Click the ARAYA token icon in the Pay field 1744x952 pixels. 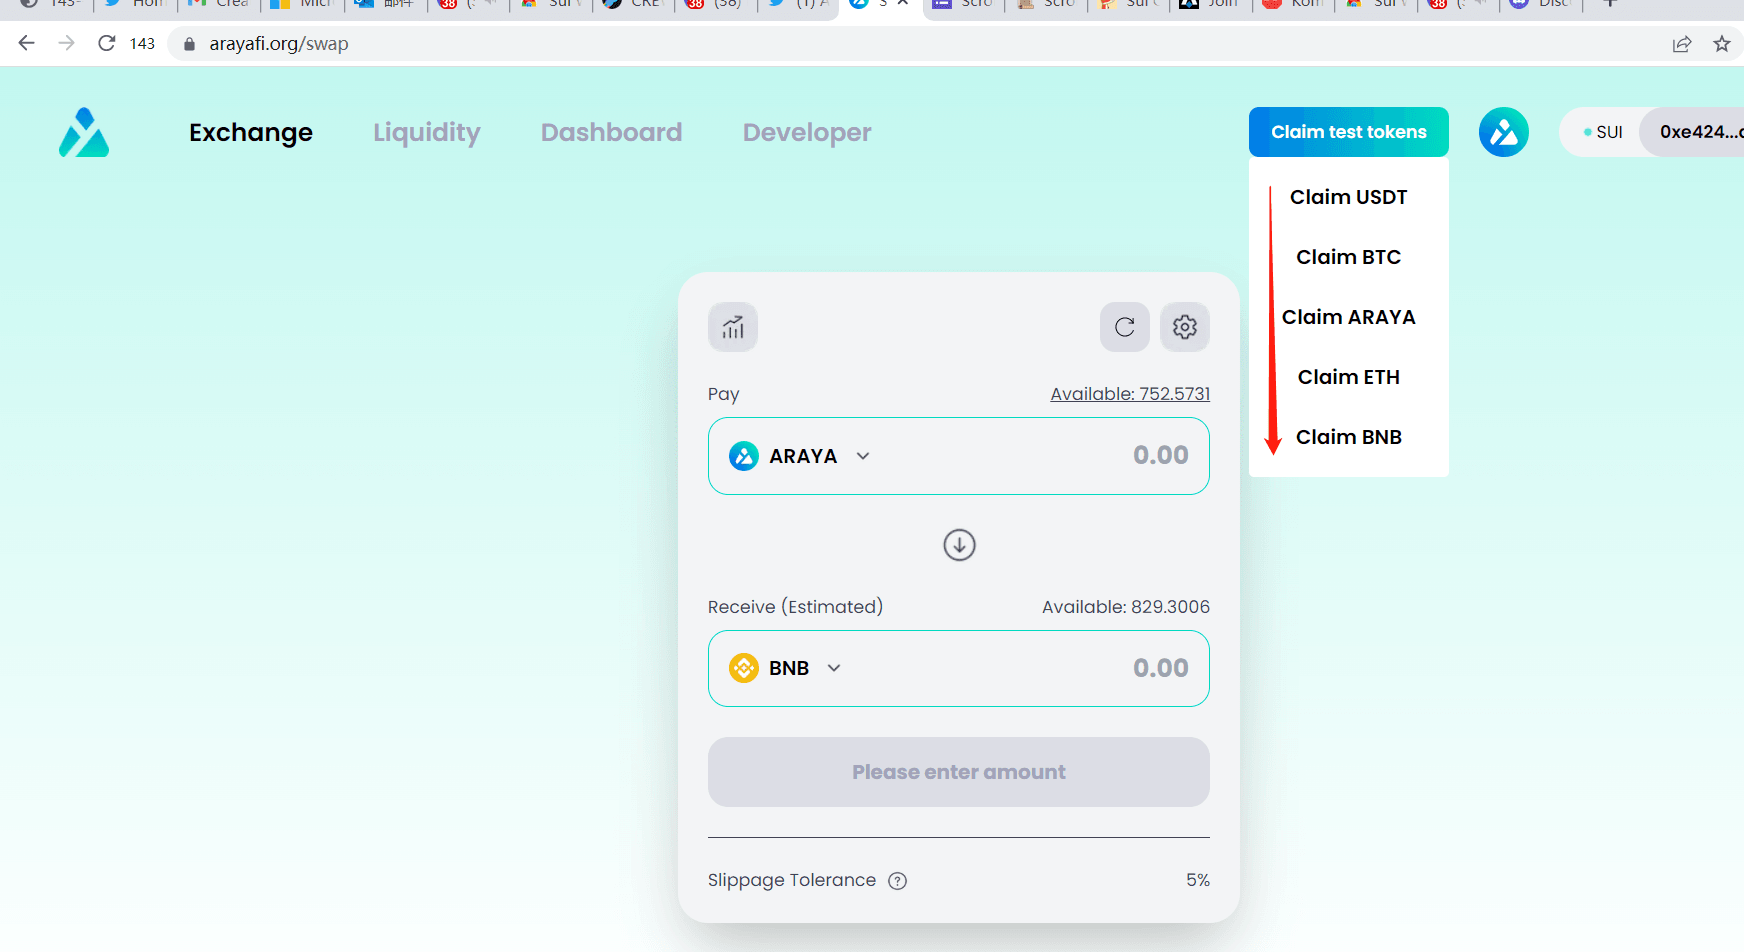[x=744, y=456]
